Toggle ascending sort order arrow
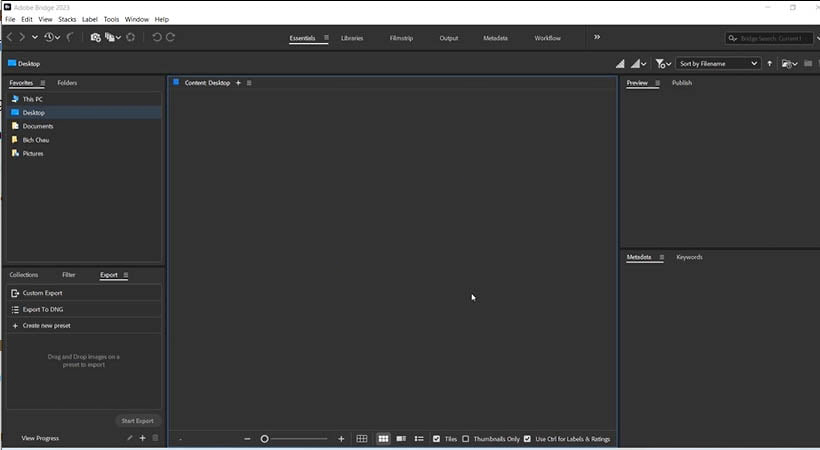 (769, 63)
